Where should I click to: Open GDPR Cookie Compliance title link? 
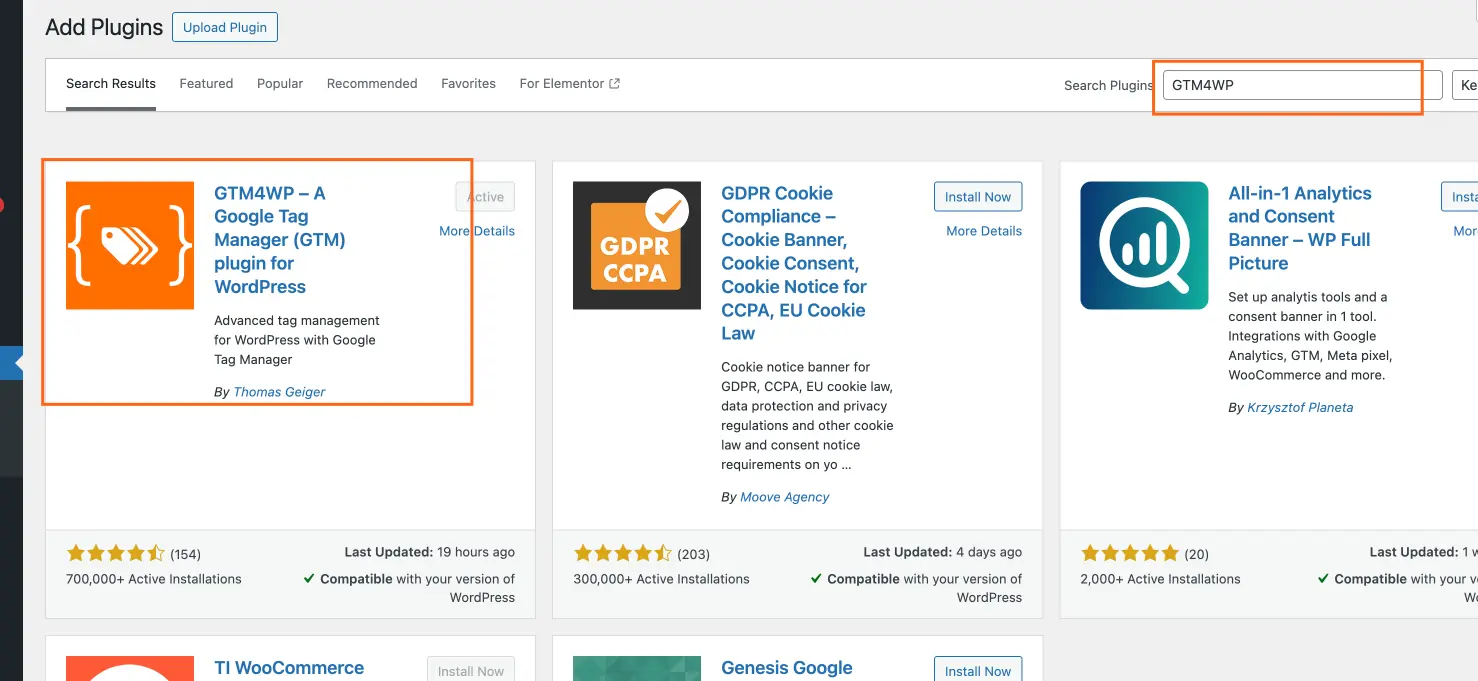pyautogui.click(x=794, y=263)
